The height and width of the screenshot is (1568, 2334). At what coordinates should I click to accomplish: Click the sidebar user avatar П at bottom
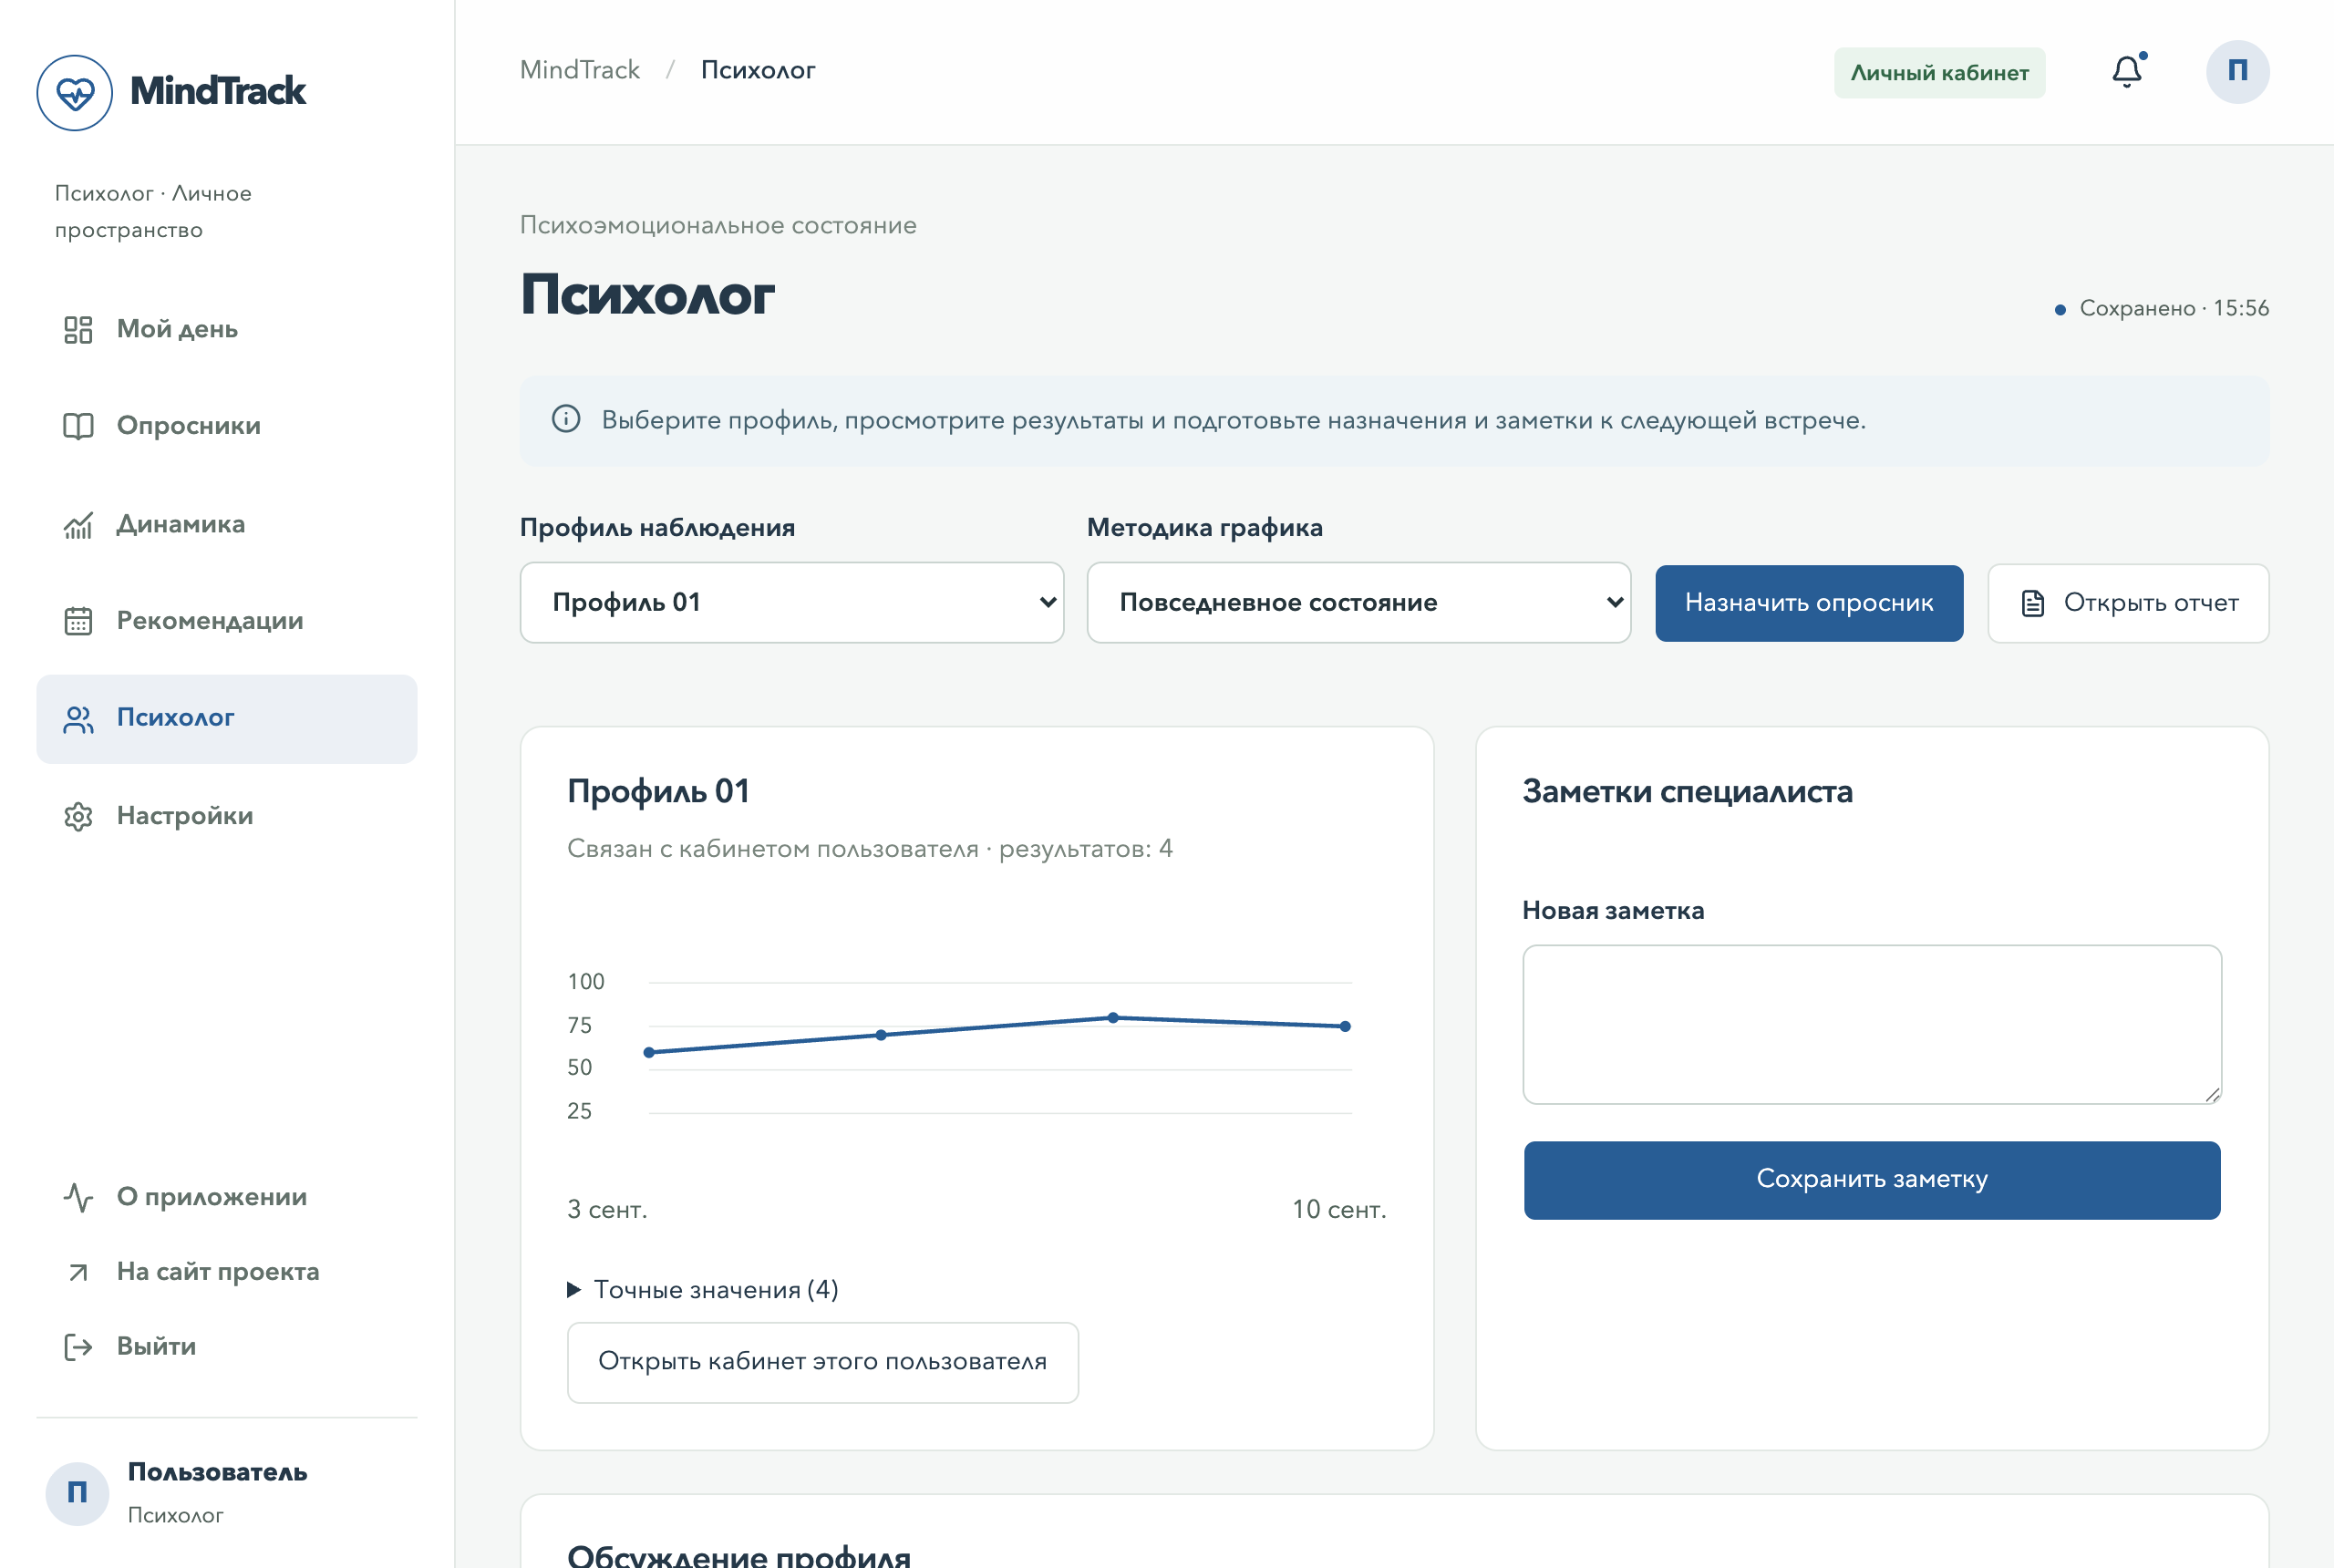[77, 1493]
